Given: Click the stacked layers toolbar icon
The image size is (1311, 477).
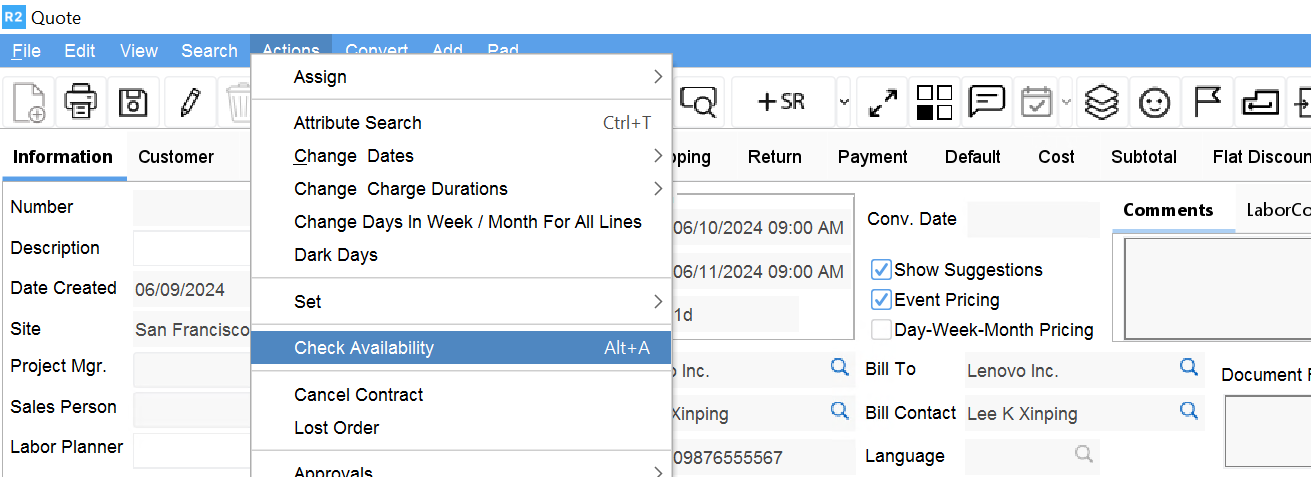Looking at the screenshot, I should 1102,102.
